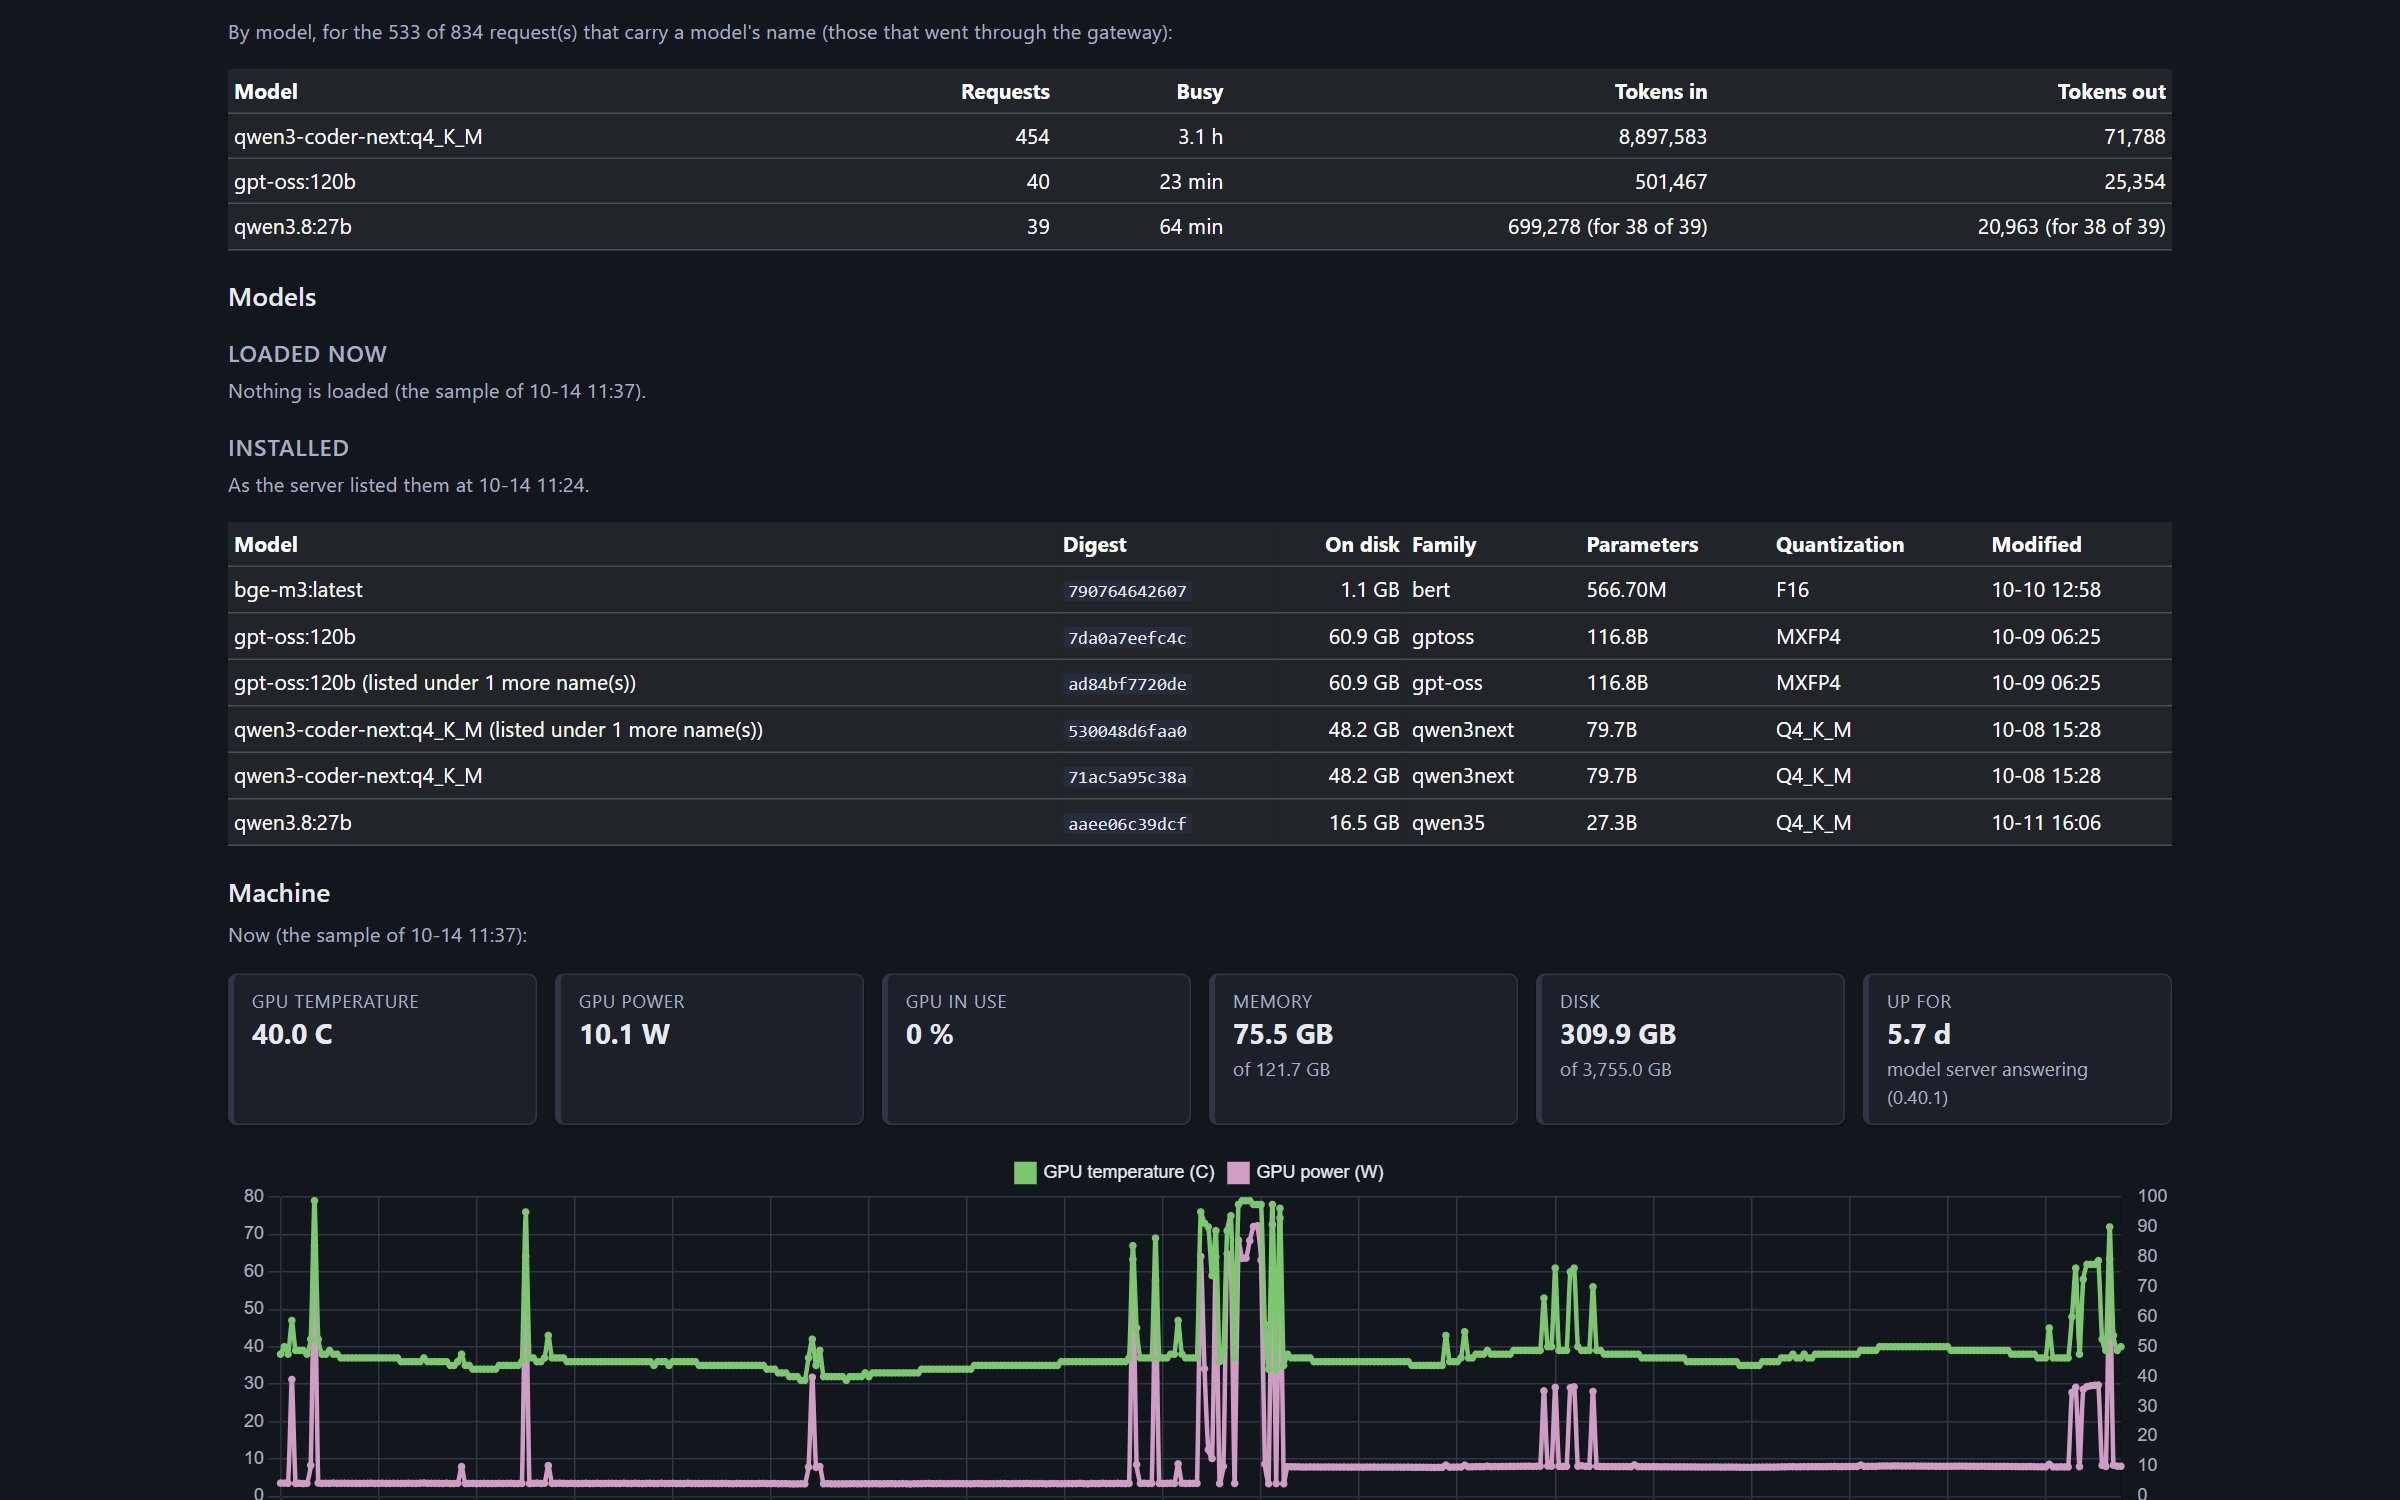This screenshot has height=1500, width=2400.
Task: Open the DISK 309.9 GB card
Action: (1690, 1049)
